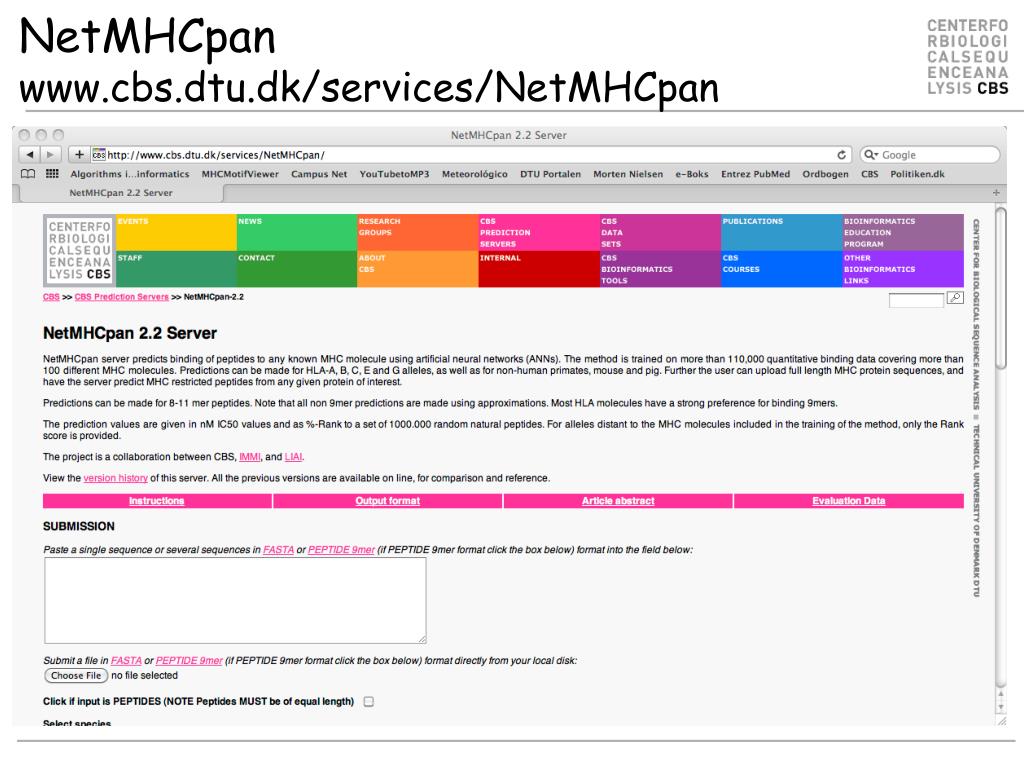Click the site search text box

click(x=916, y=300)
